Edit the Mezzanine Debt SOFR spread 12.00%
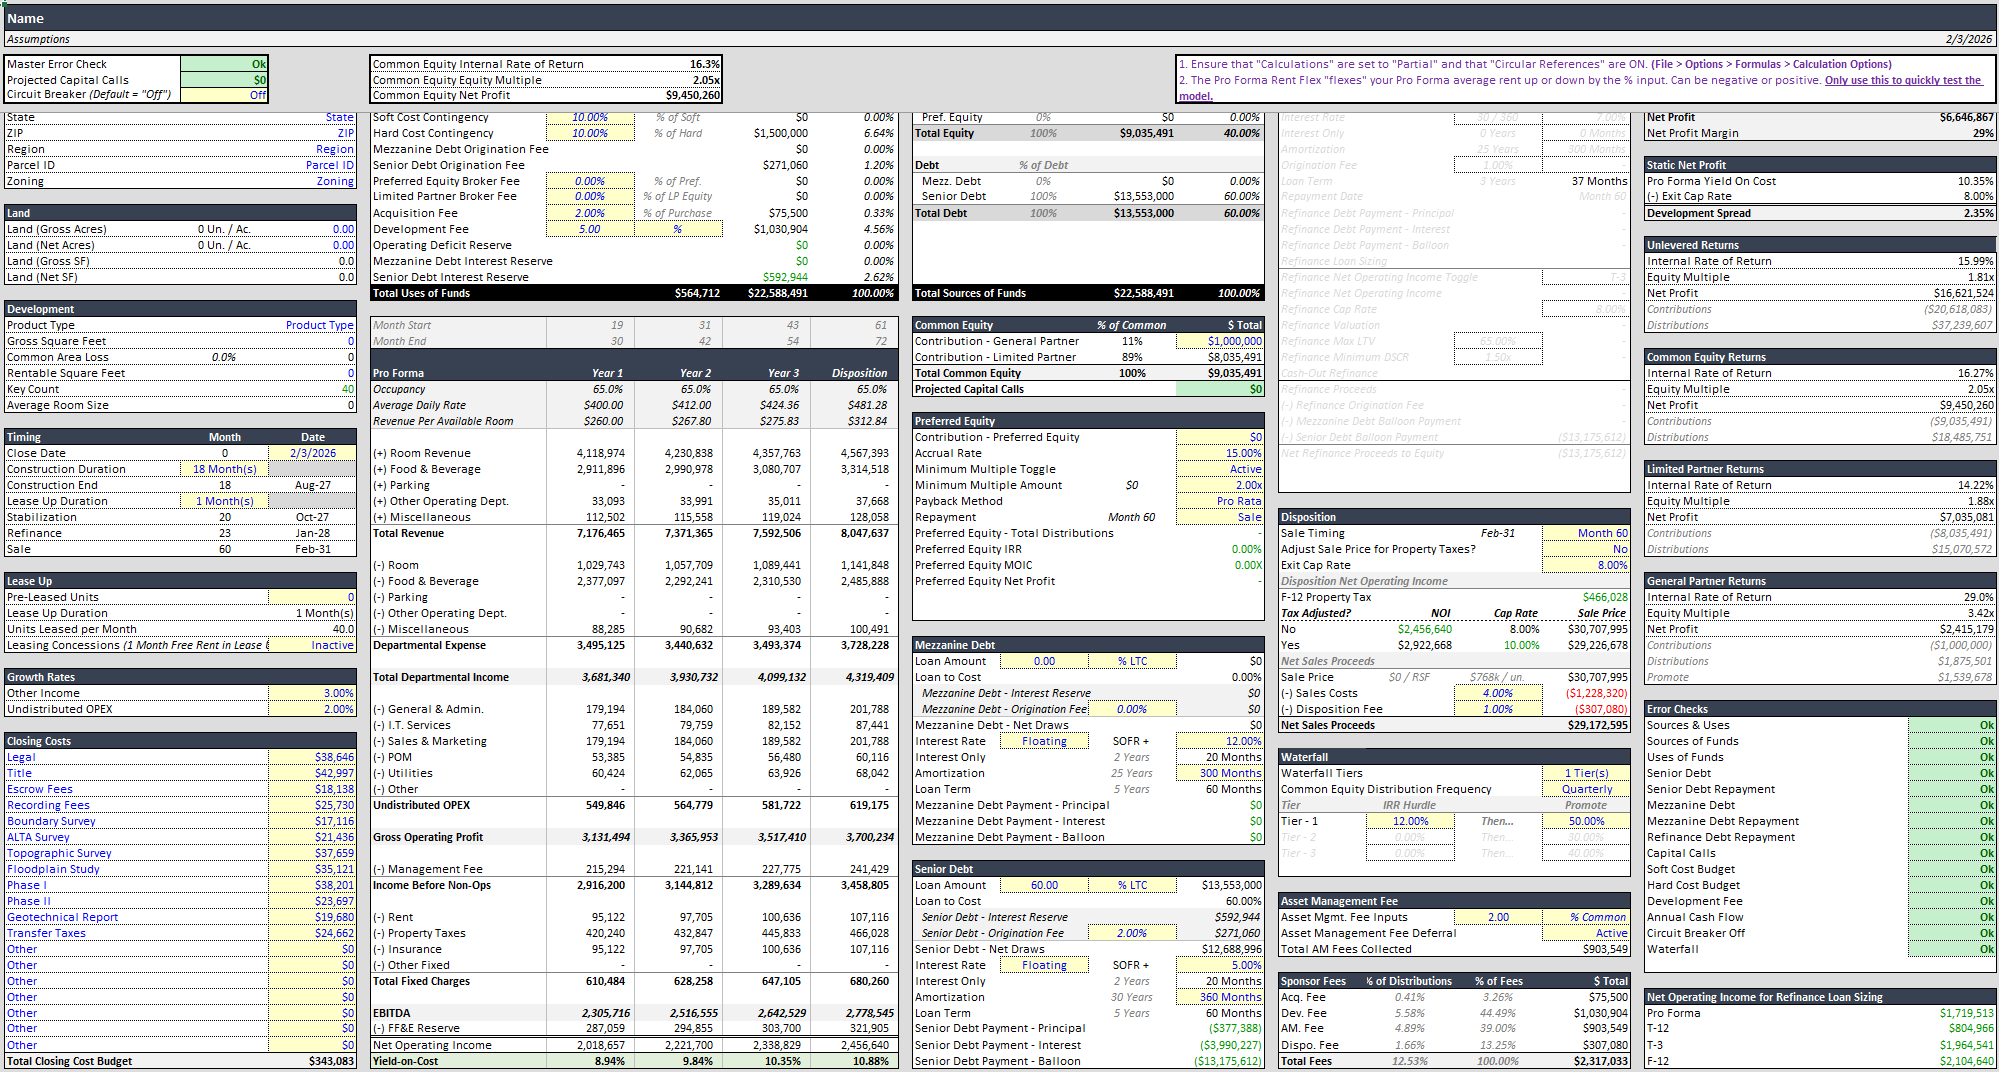The width and height of the screenshot is (1999, 1072). coord(1220,741)
